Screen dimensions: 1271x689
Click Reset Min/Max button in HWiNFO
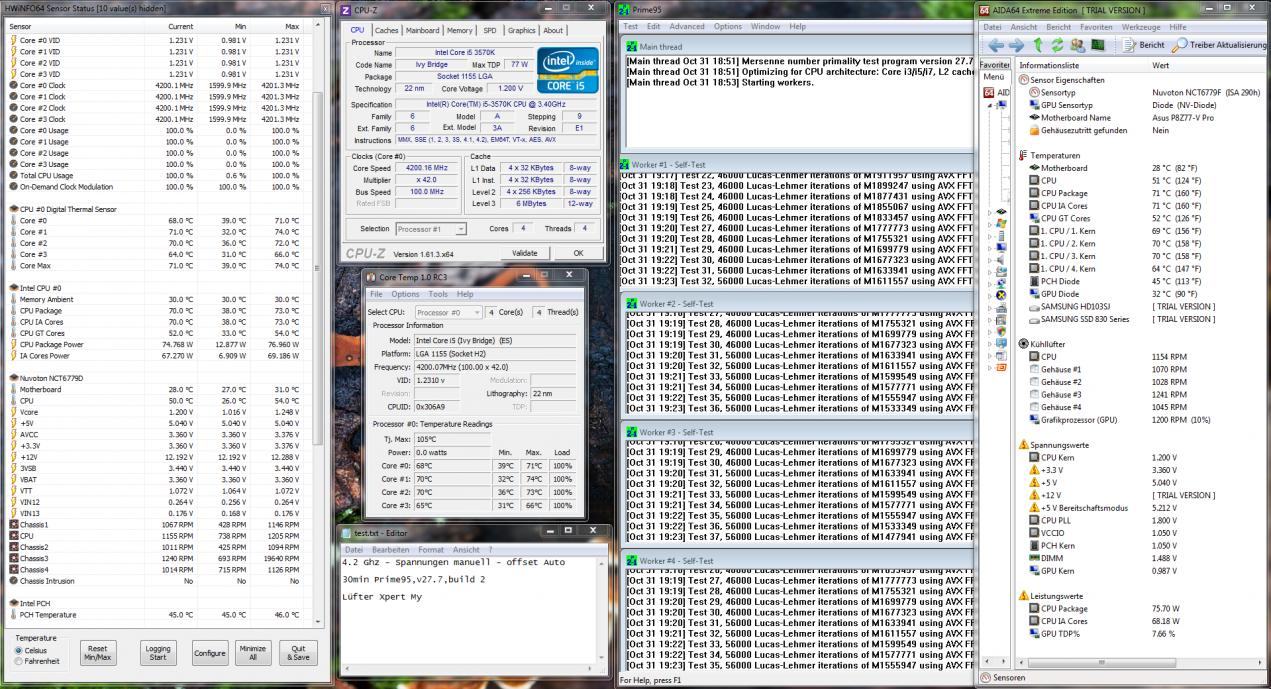(x=97, y=653)
